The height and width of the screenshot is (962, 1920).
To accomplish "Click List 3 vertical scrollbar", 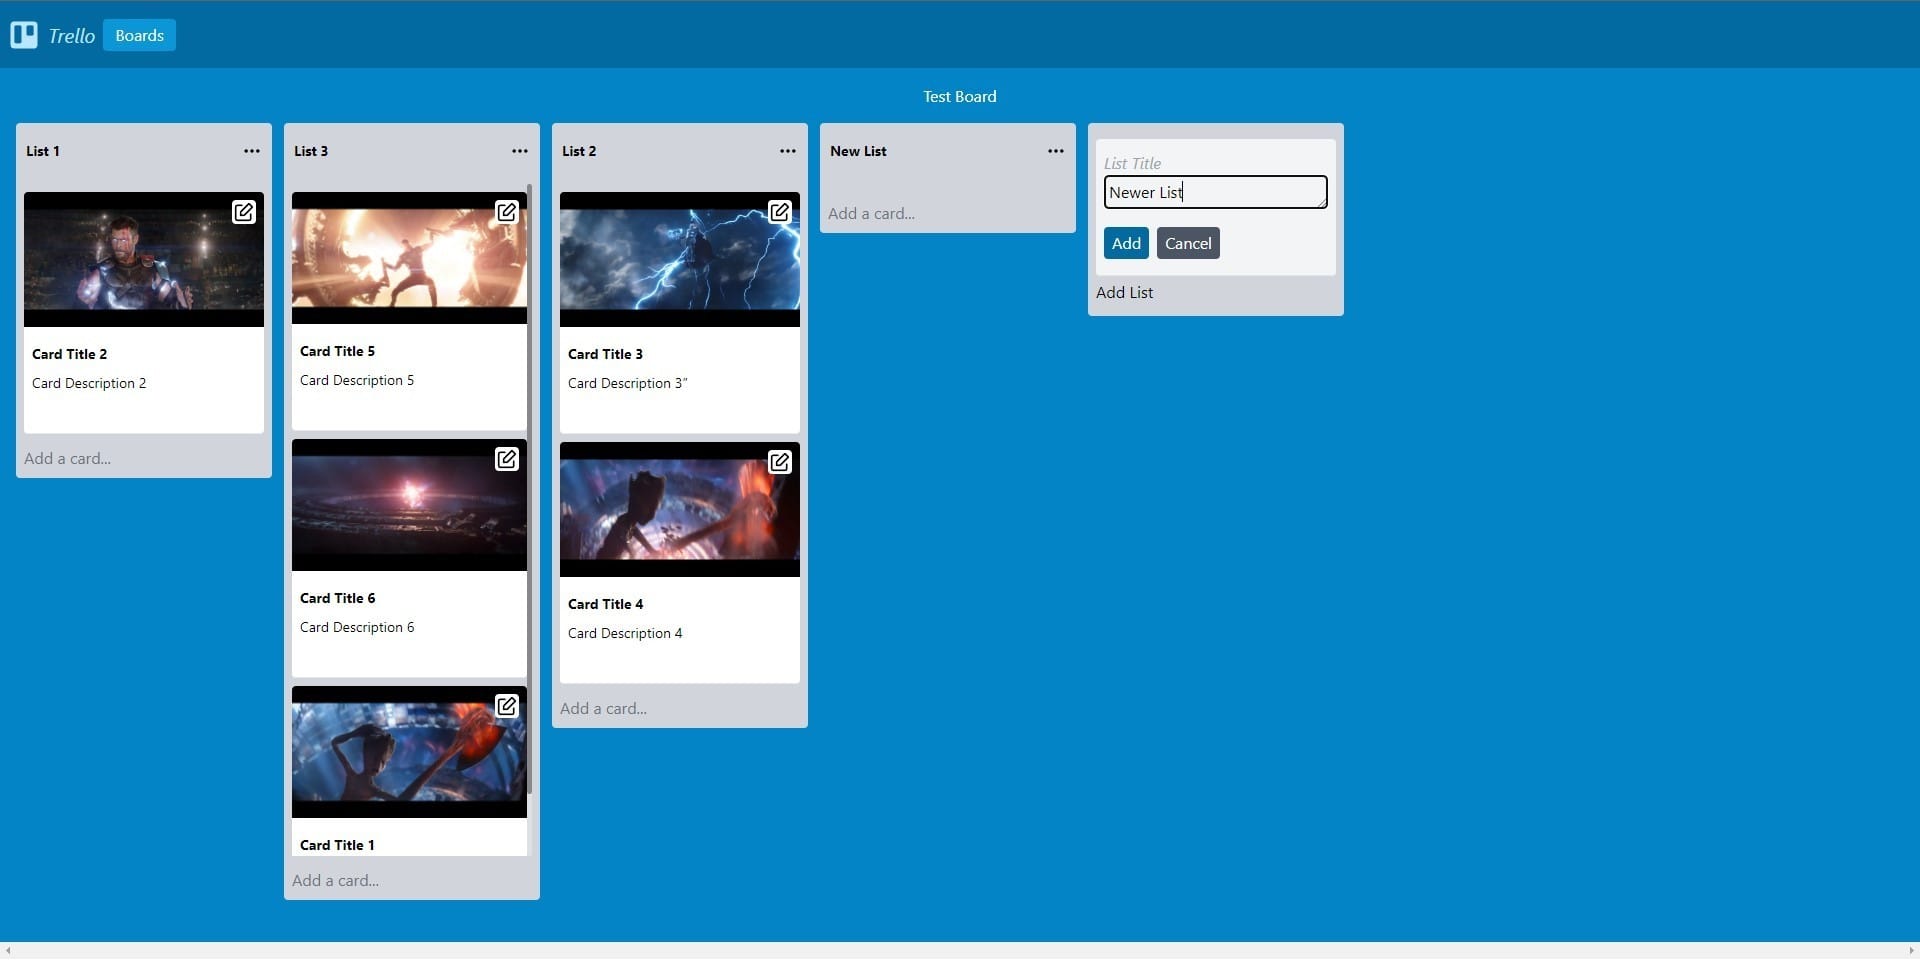I will tap(529, 490).
